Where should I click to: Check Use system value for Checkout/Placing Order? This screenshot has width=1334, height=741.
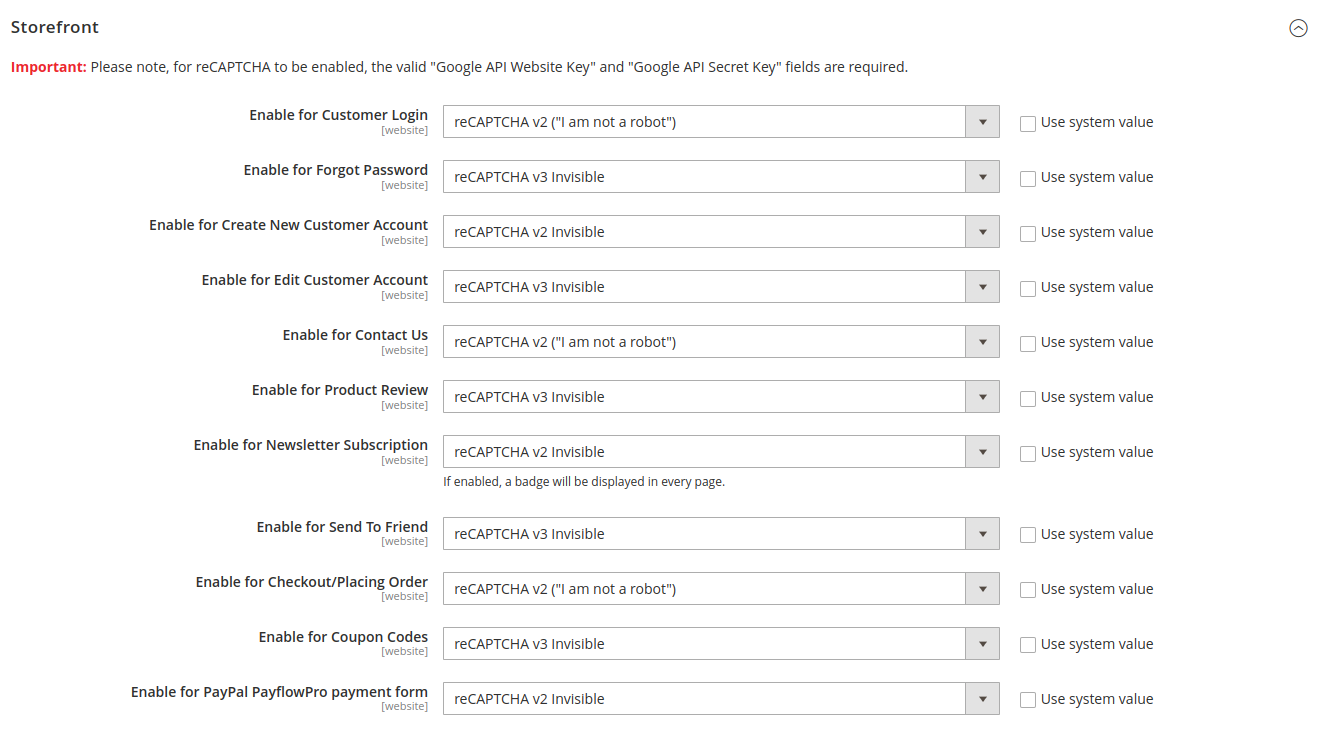click(x=1028, y=590)
